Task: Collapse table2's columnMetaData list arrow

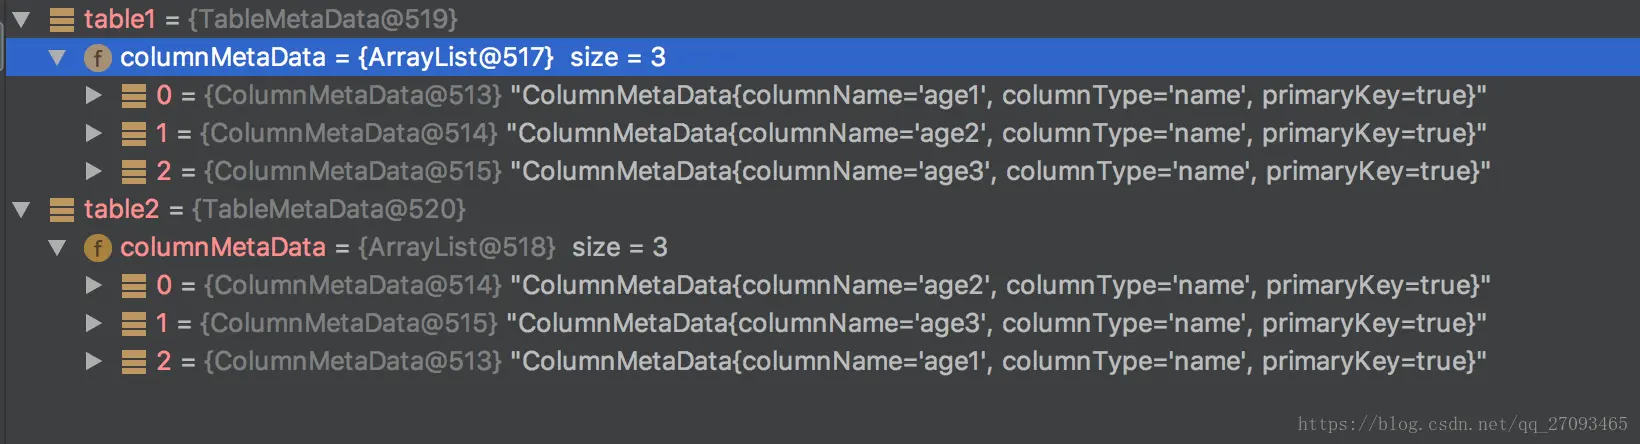Action: click(57, 247)
